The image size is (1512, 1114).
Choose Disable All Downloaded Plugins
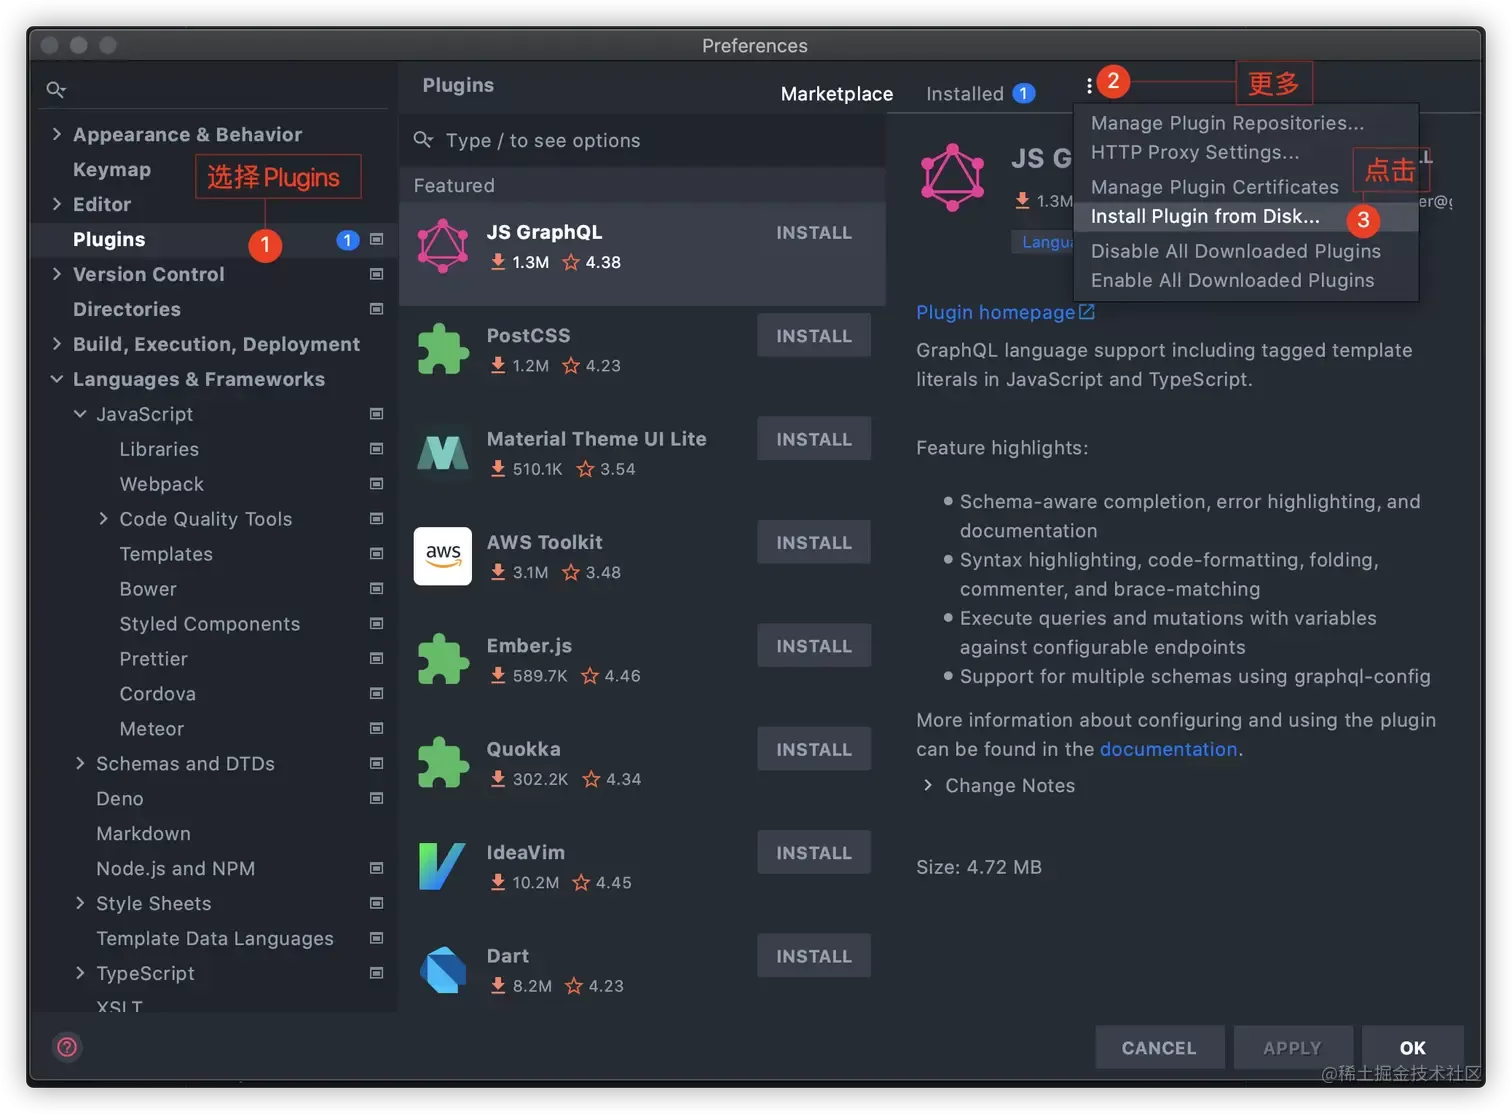click(x=1246, y=251)
